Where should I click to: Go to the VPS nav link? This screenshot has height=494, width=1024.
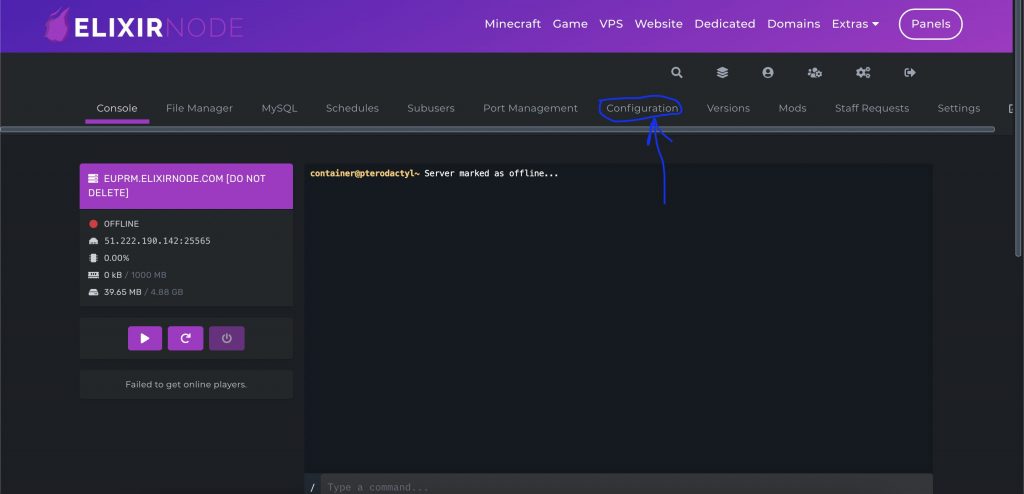pyautogui.click(x=611, y=24)
